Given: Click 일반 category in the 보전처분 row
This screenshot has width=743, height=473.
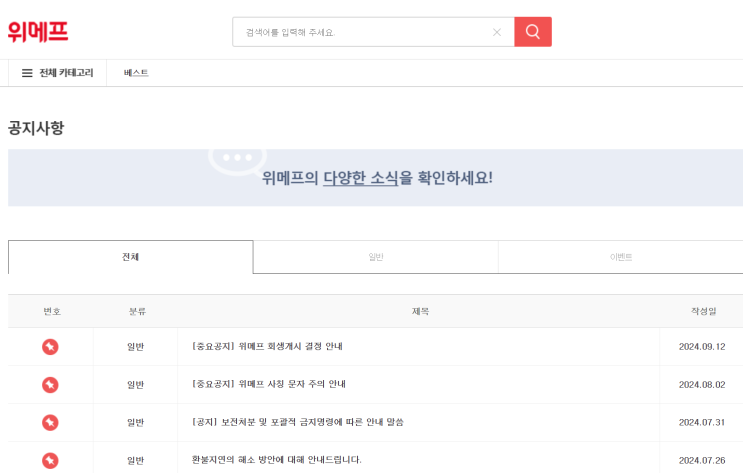Looking at the screenshot, I should point(136,422).
